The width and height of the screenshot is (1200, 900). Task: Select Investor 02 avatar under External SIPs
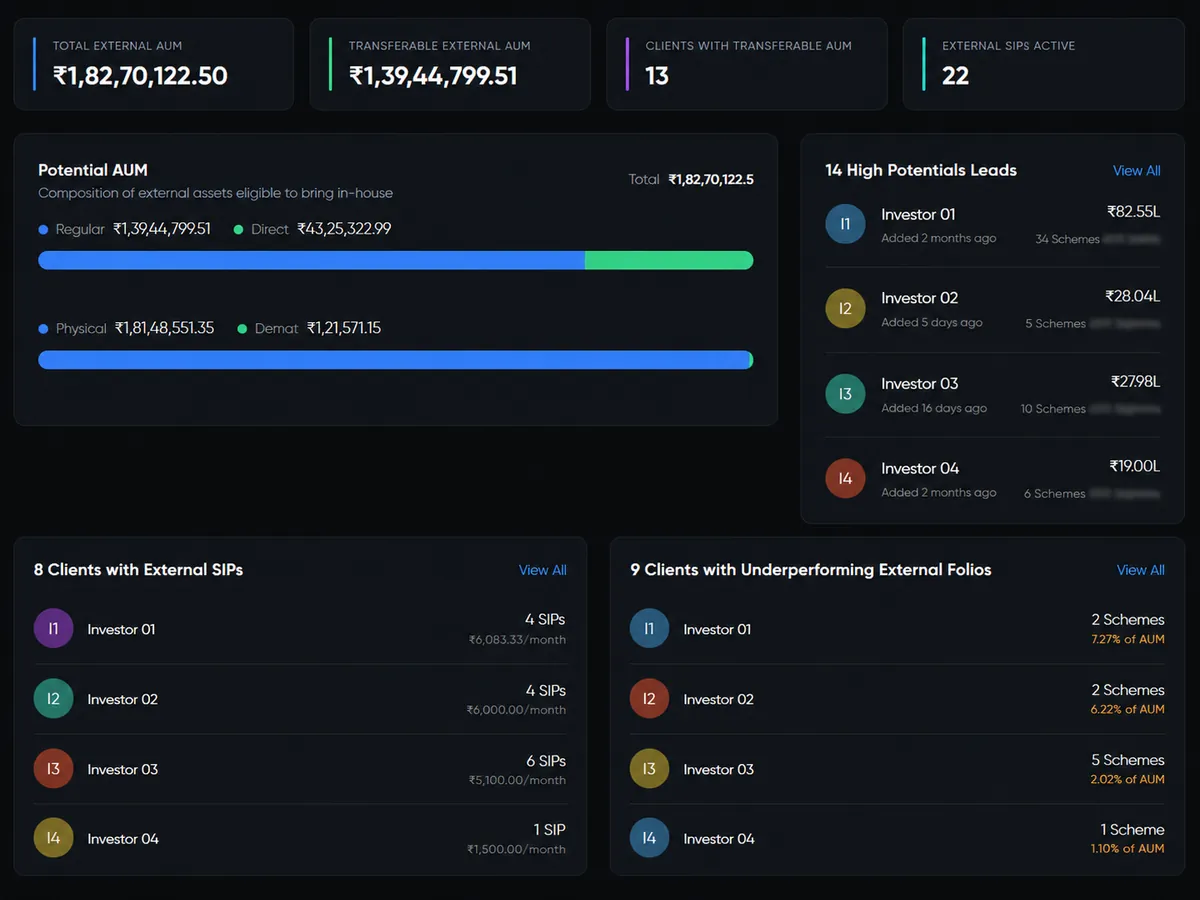(54, 699)
